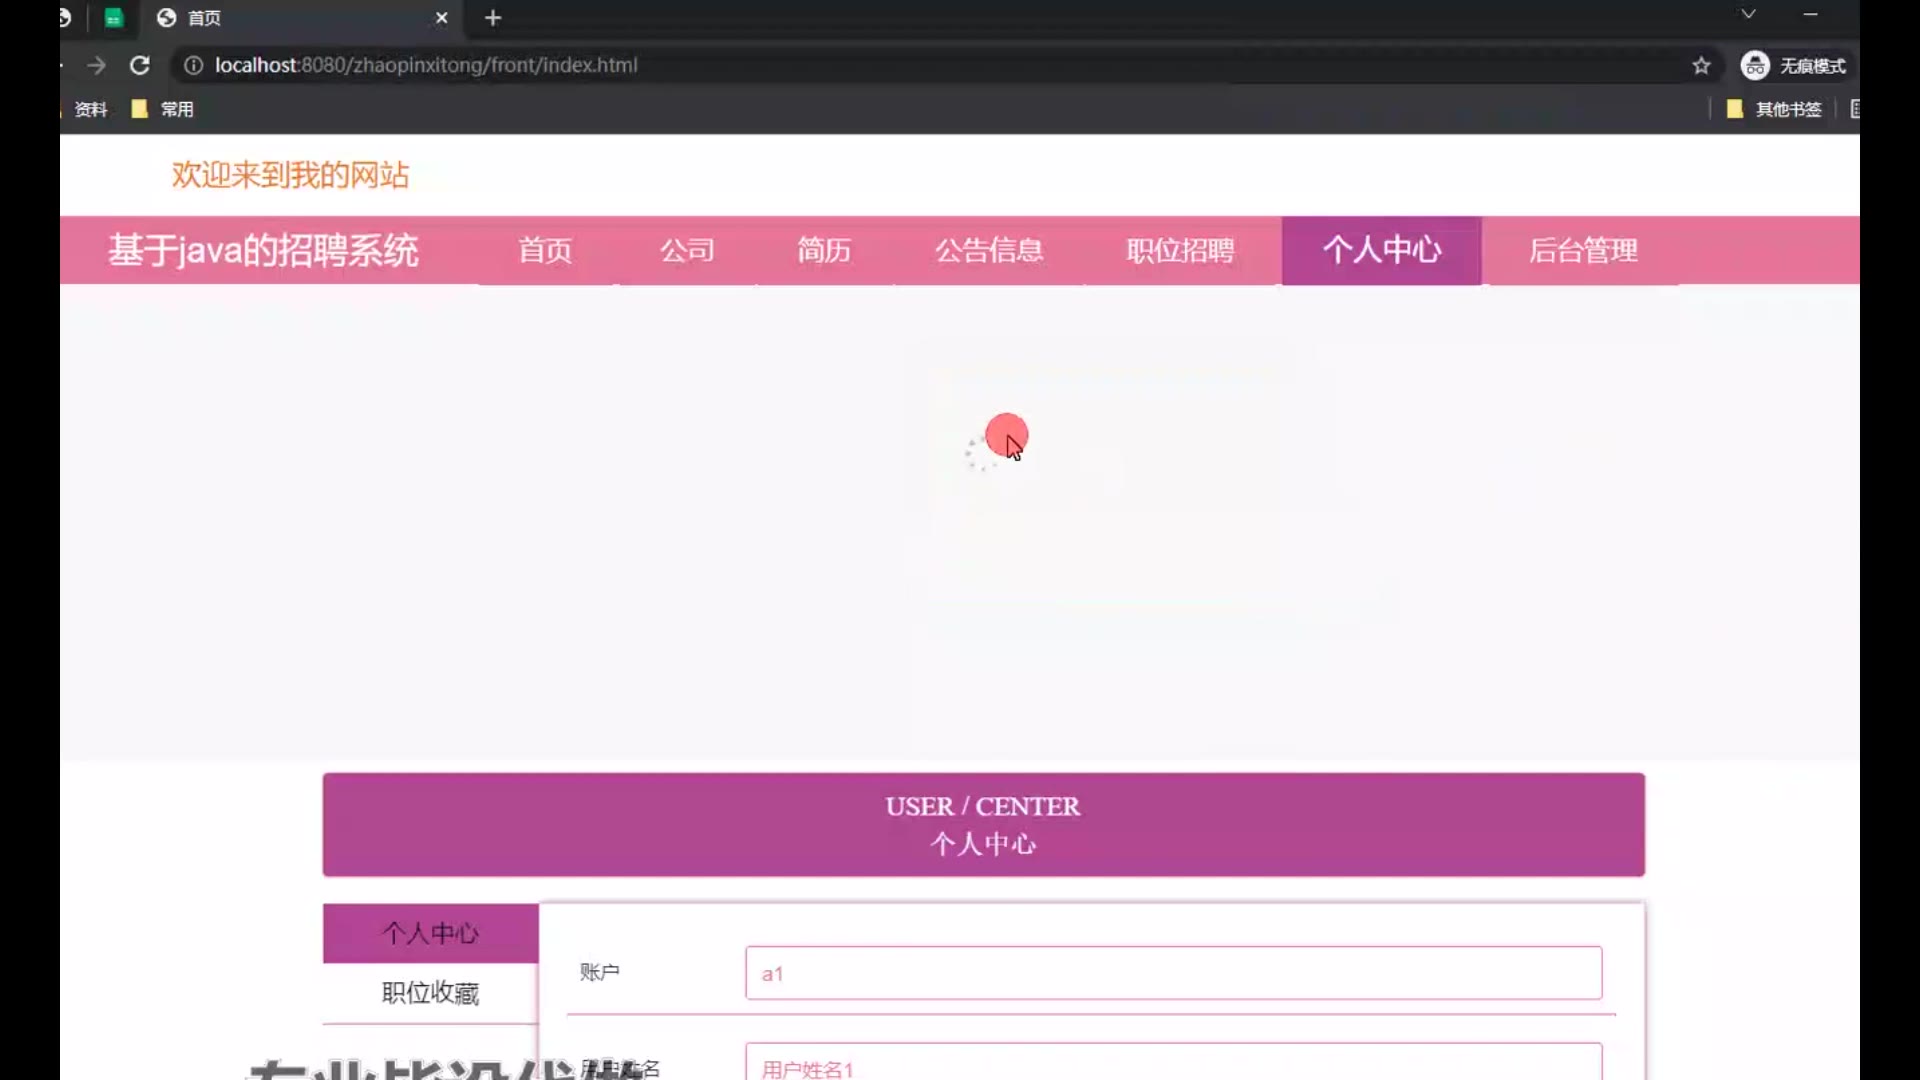The width and height of the screenshot is (1920, 1080).
Task: Open the 常用 bookmarks folder
Action: [x=163, y=109]
